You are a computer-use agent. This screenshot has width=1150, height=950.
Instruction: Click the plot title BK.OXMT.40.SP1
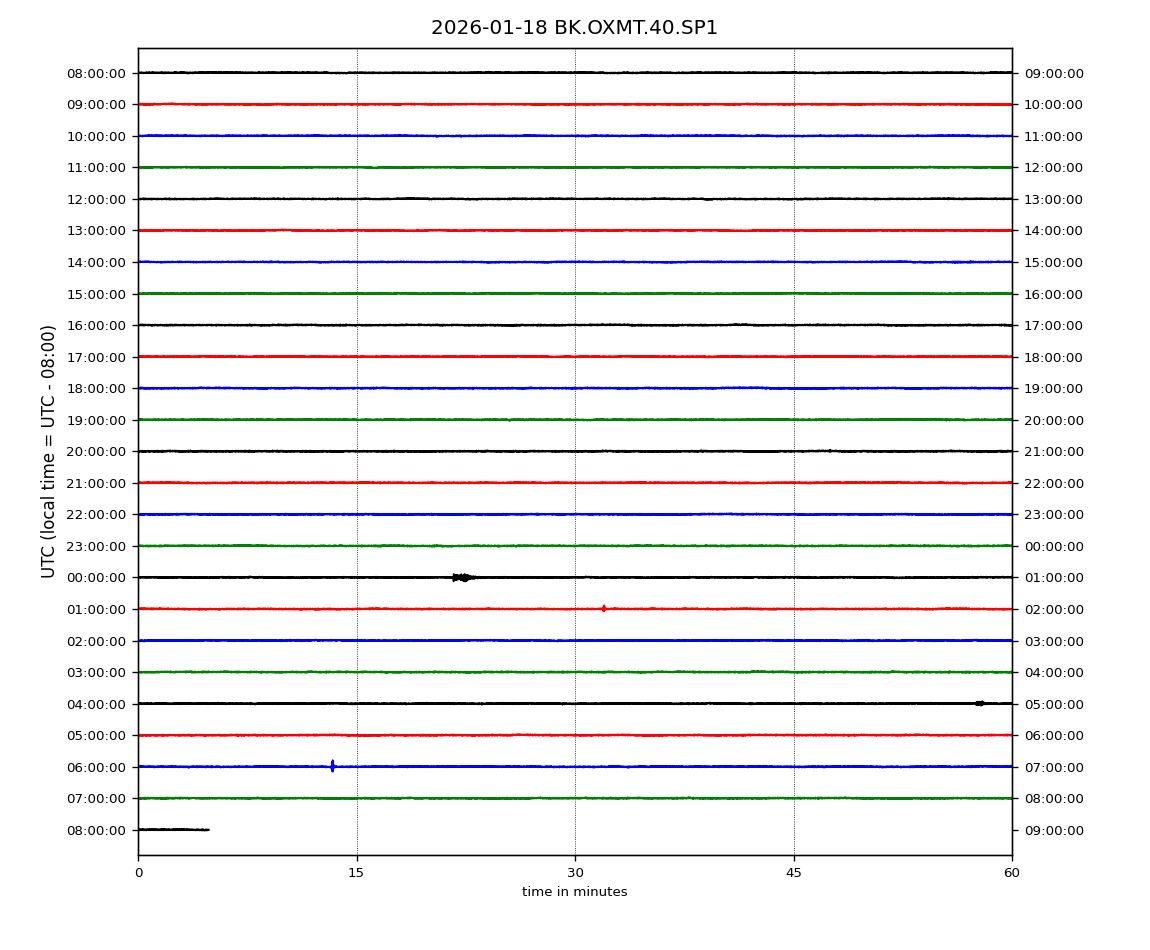click(574, 28)
